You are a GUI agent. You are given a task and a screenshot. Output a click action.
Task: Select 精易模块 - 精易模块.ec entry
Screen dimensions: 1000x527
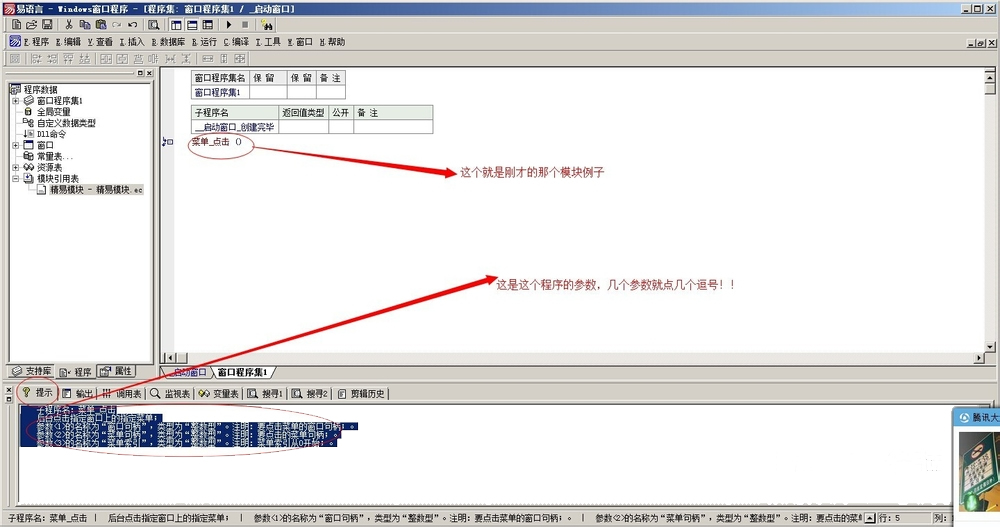(96, 190)
